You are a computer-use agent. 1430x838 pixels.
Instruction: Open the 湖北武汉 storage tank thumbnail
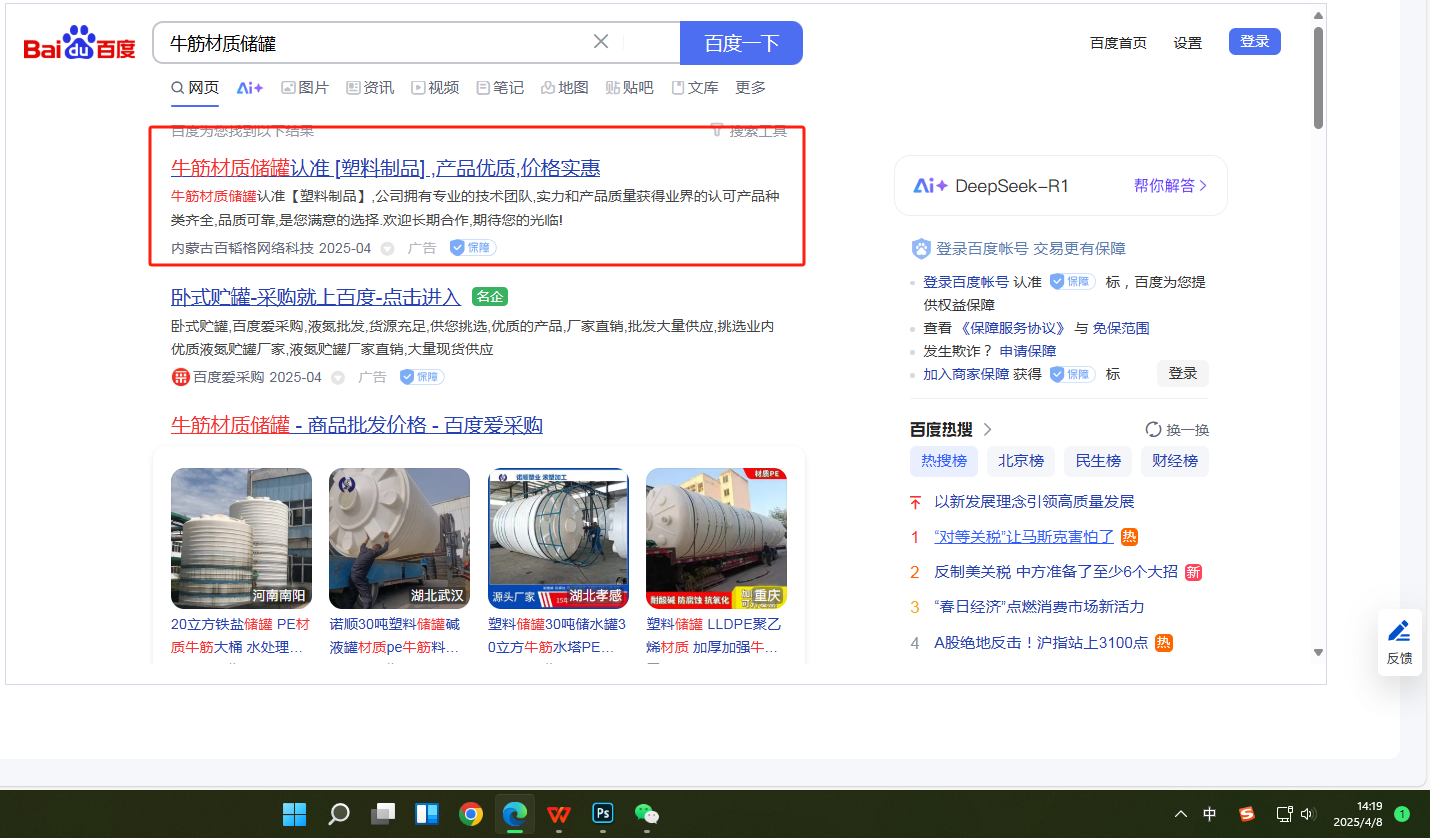tap(399, 538)
